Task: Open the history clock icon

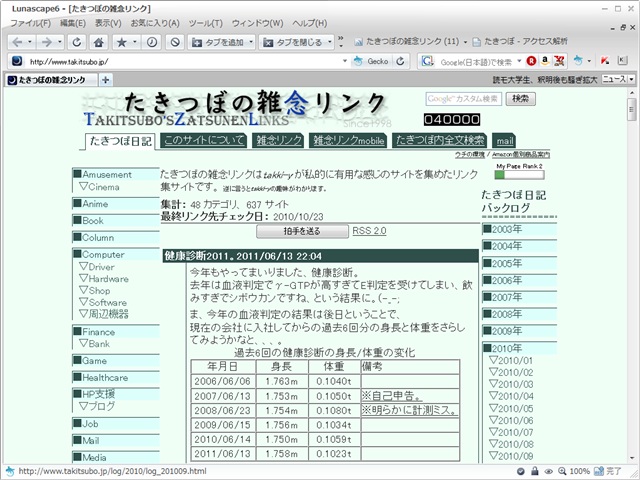Action: [151, 42]
